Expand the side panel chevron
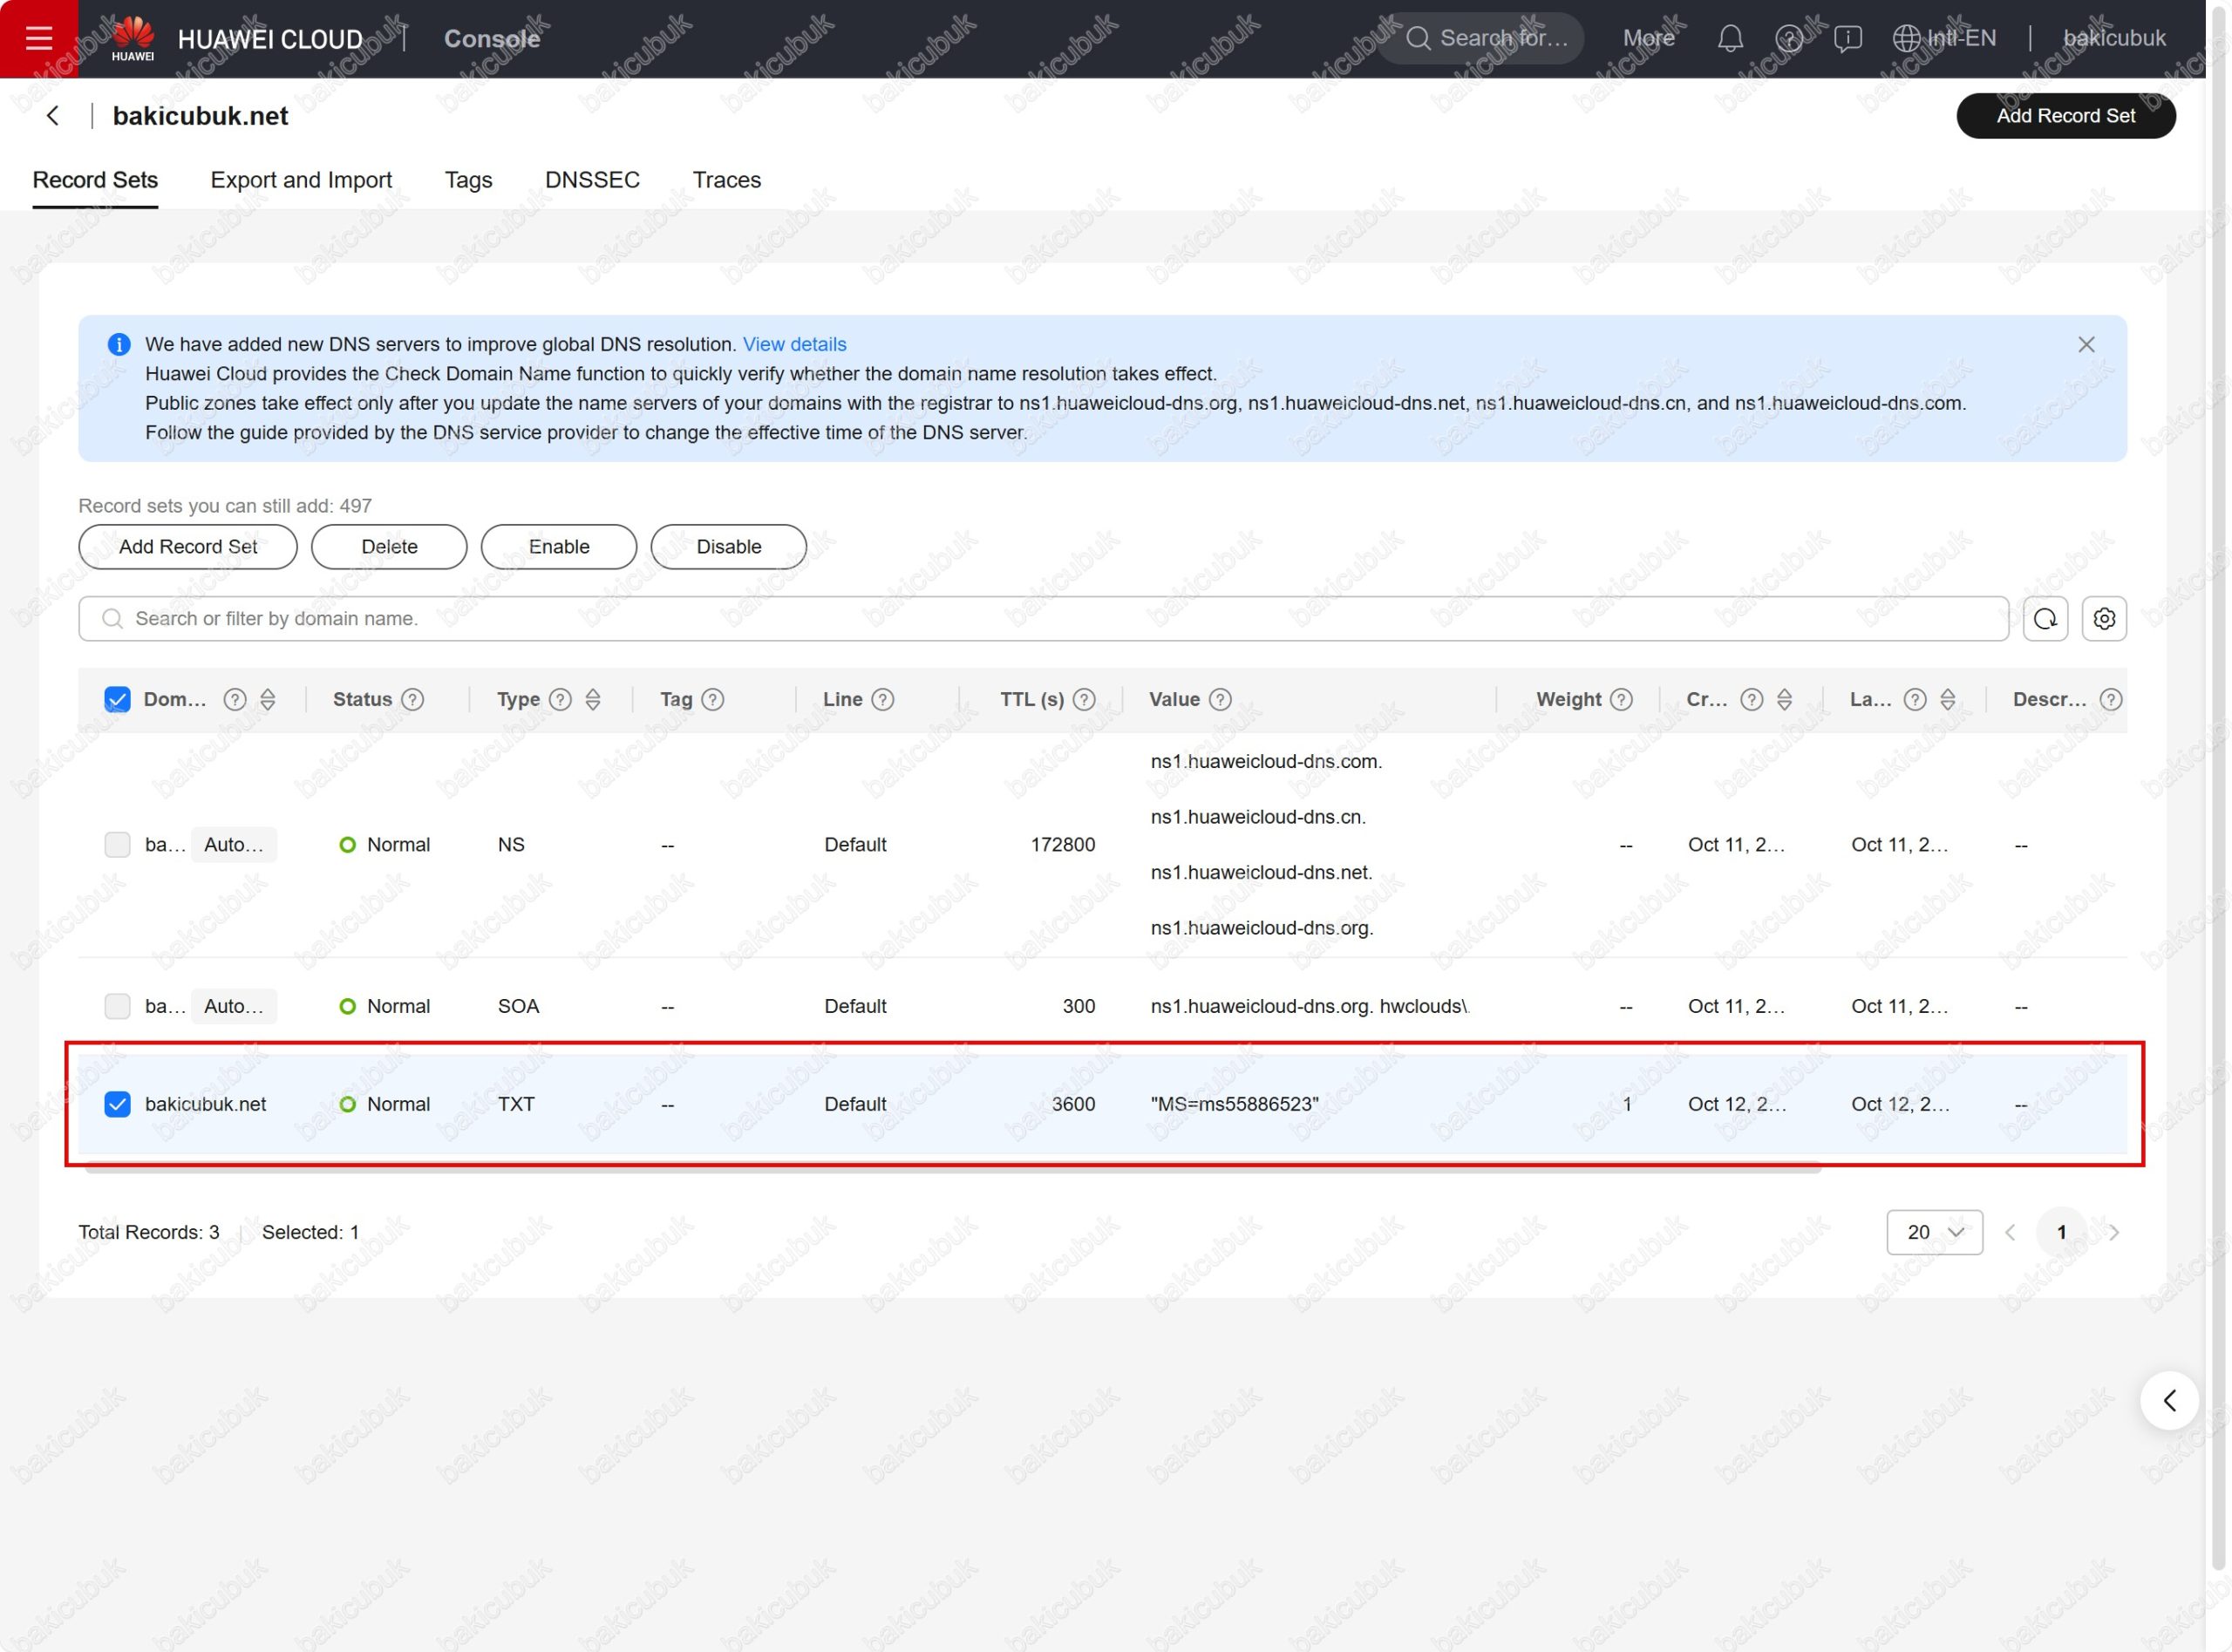The height and width of the screenshot is (1652, 2232). click(x=2169, y=1400)
